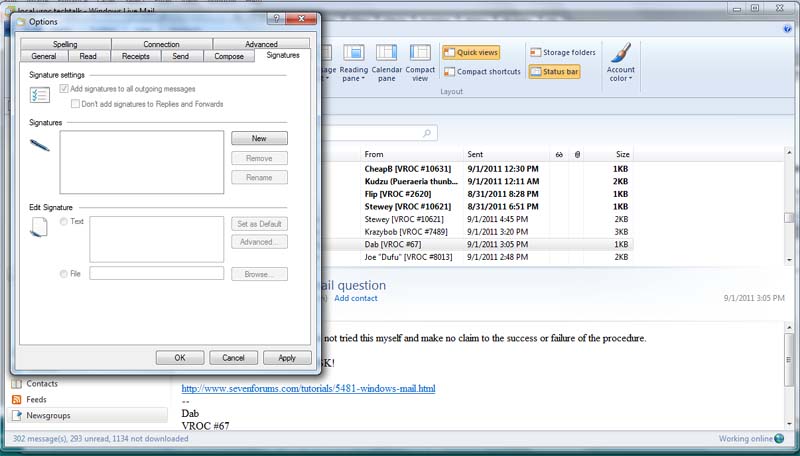
Task: Expand the Reading pane dropdown arrow
Action: [363, 79]
